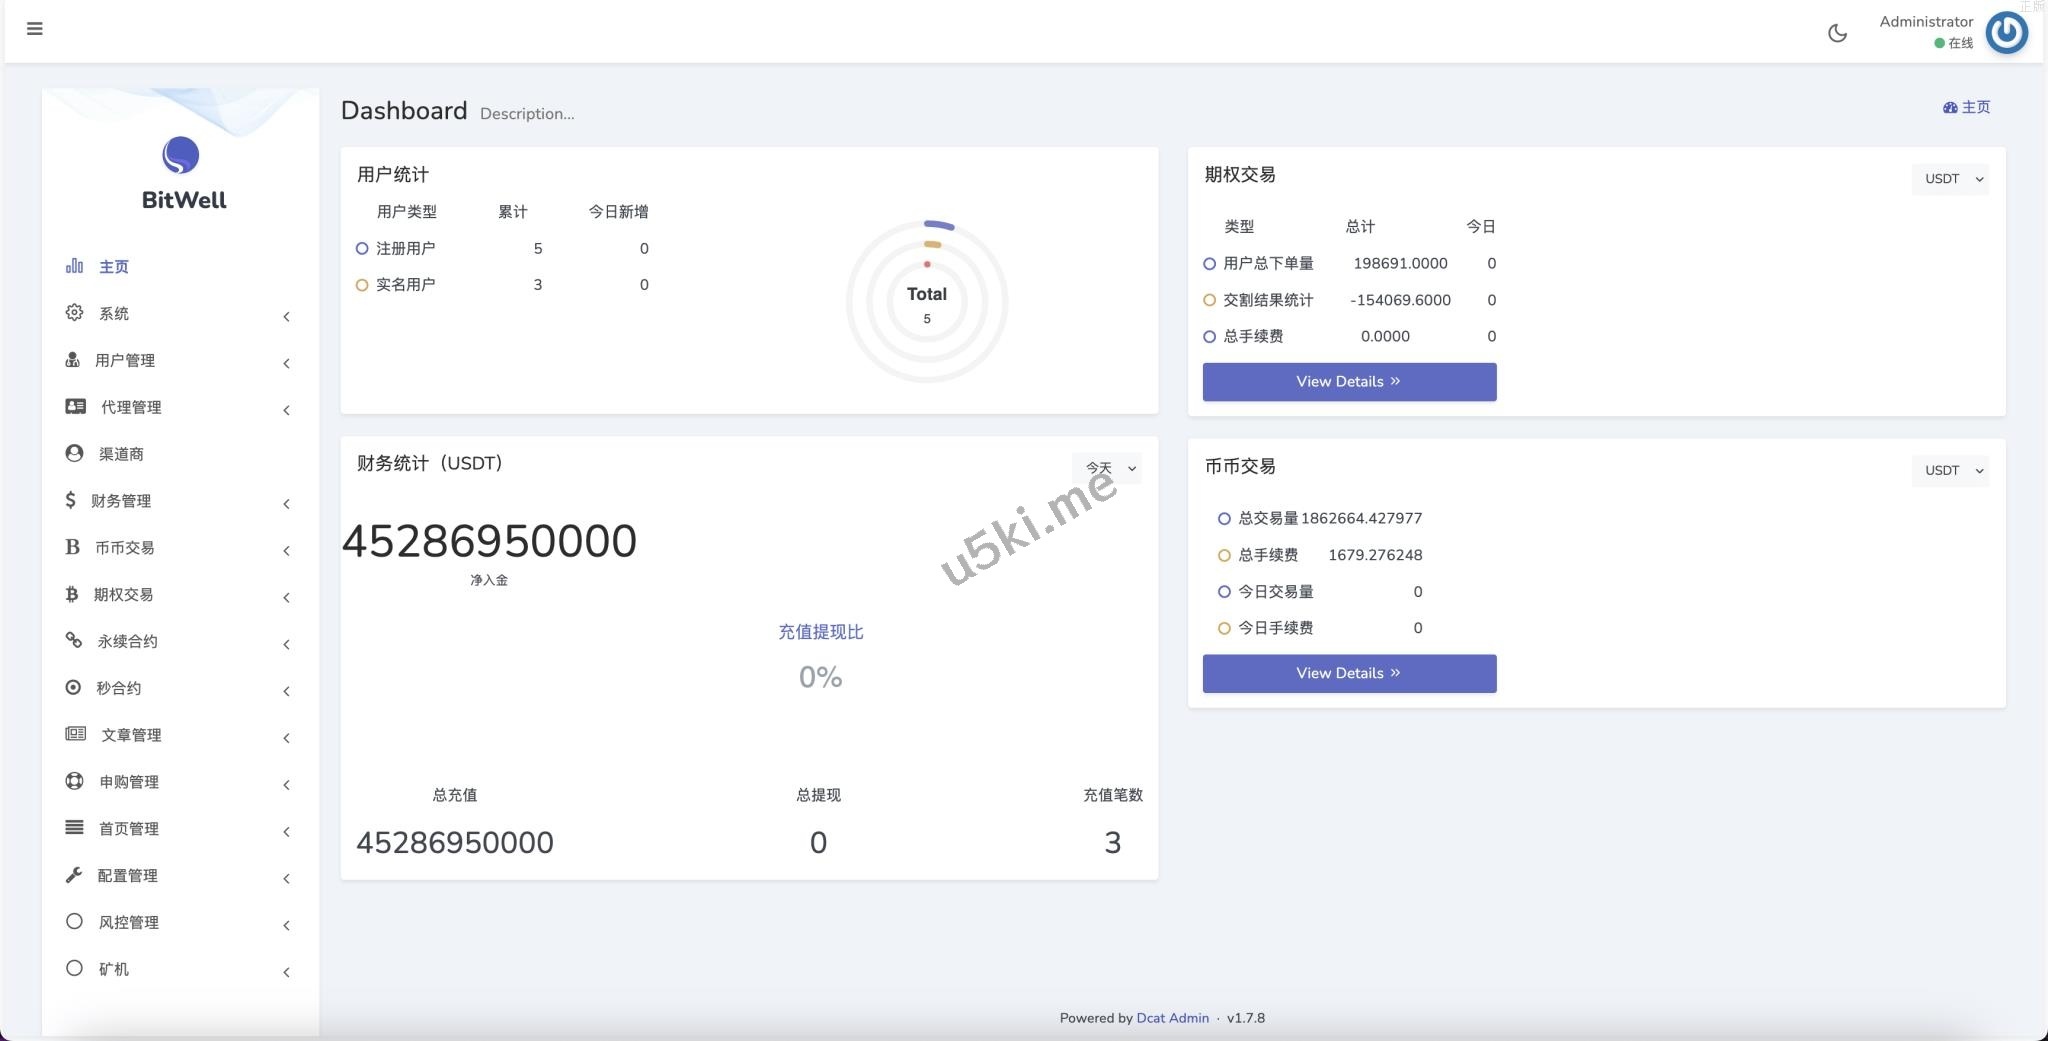The image size is (2048, 1041).
Task: Click the BitWell logo
Action: pyautogui.click(x=181, y=173)
